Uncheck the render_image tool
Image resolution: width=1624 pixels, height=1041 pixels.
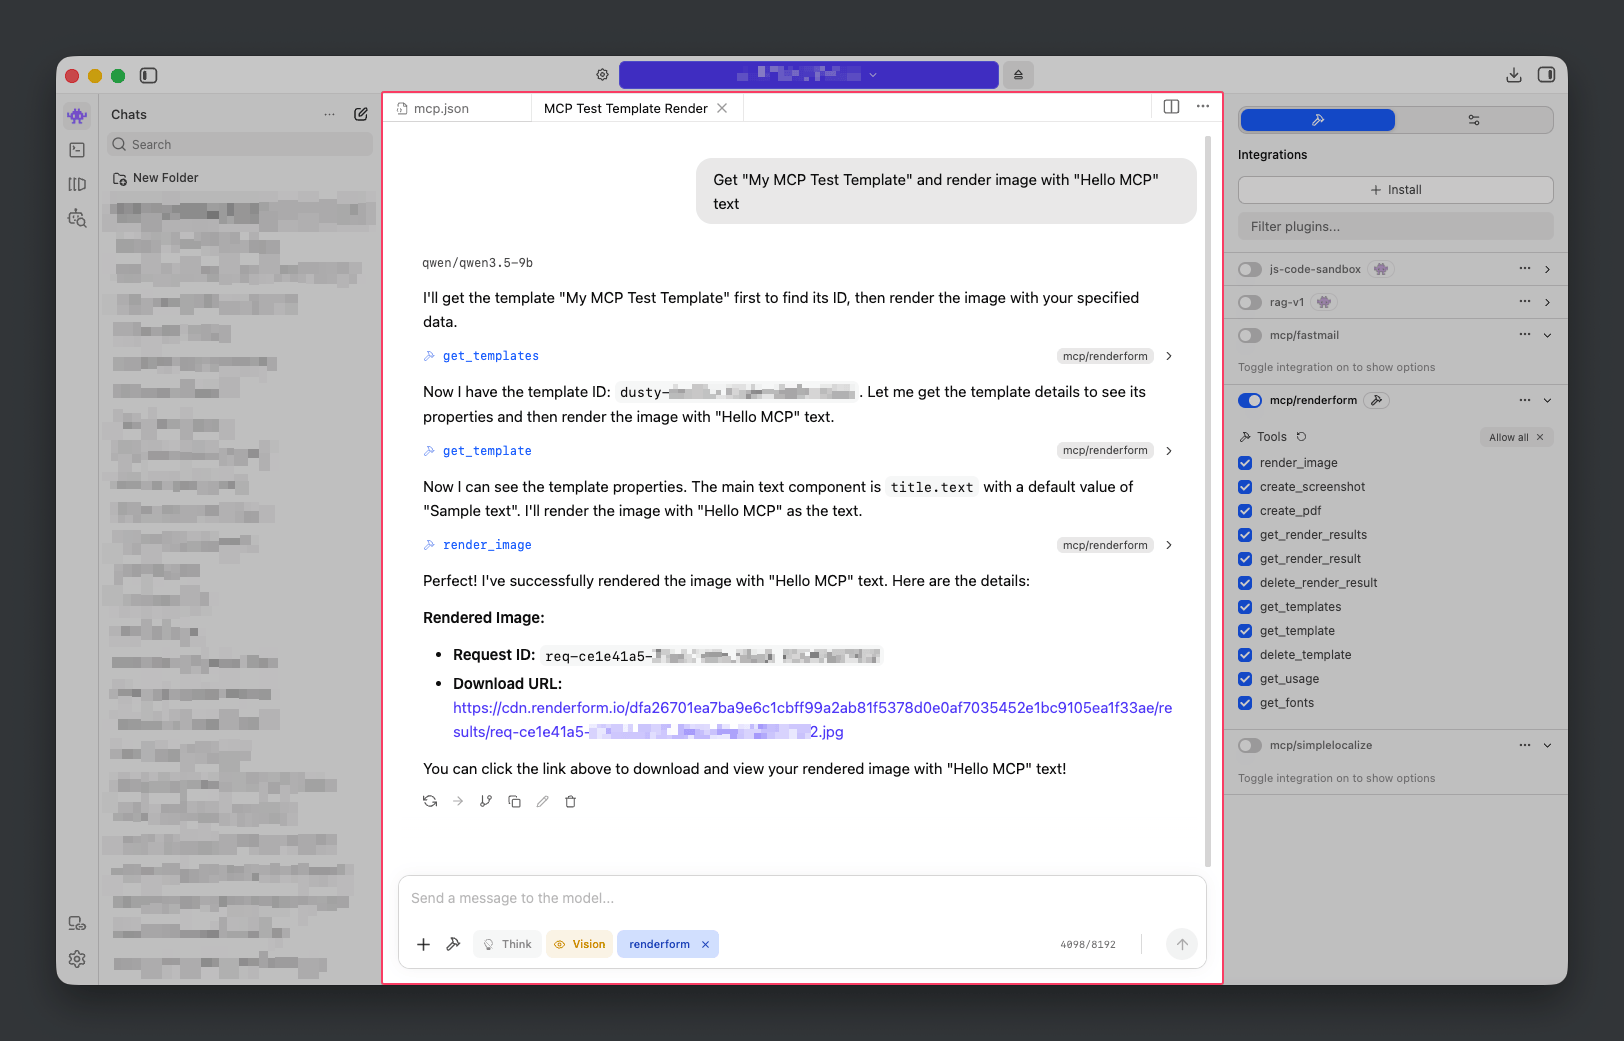[1245, 463]
